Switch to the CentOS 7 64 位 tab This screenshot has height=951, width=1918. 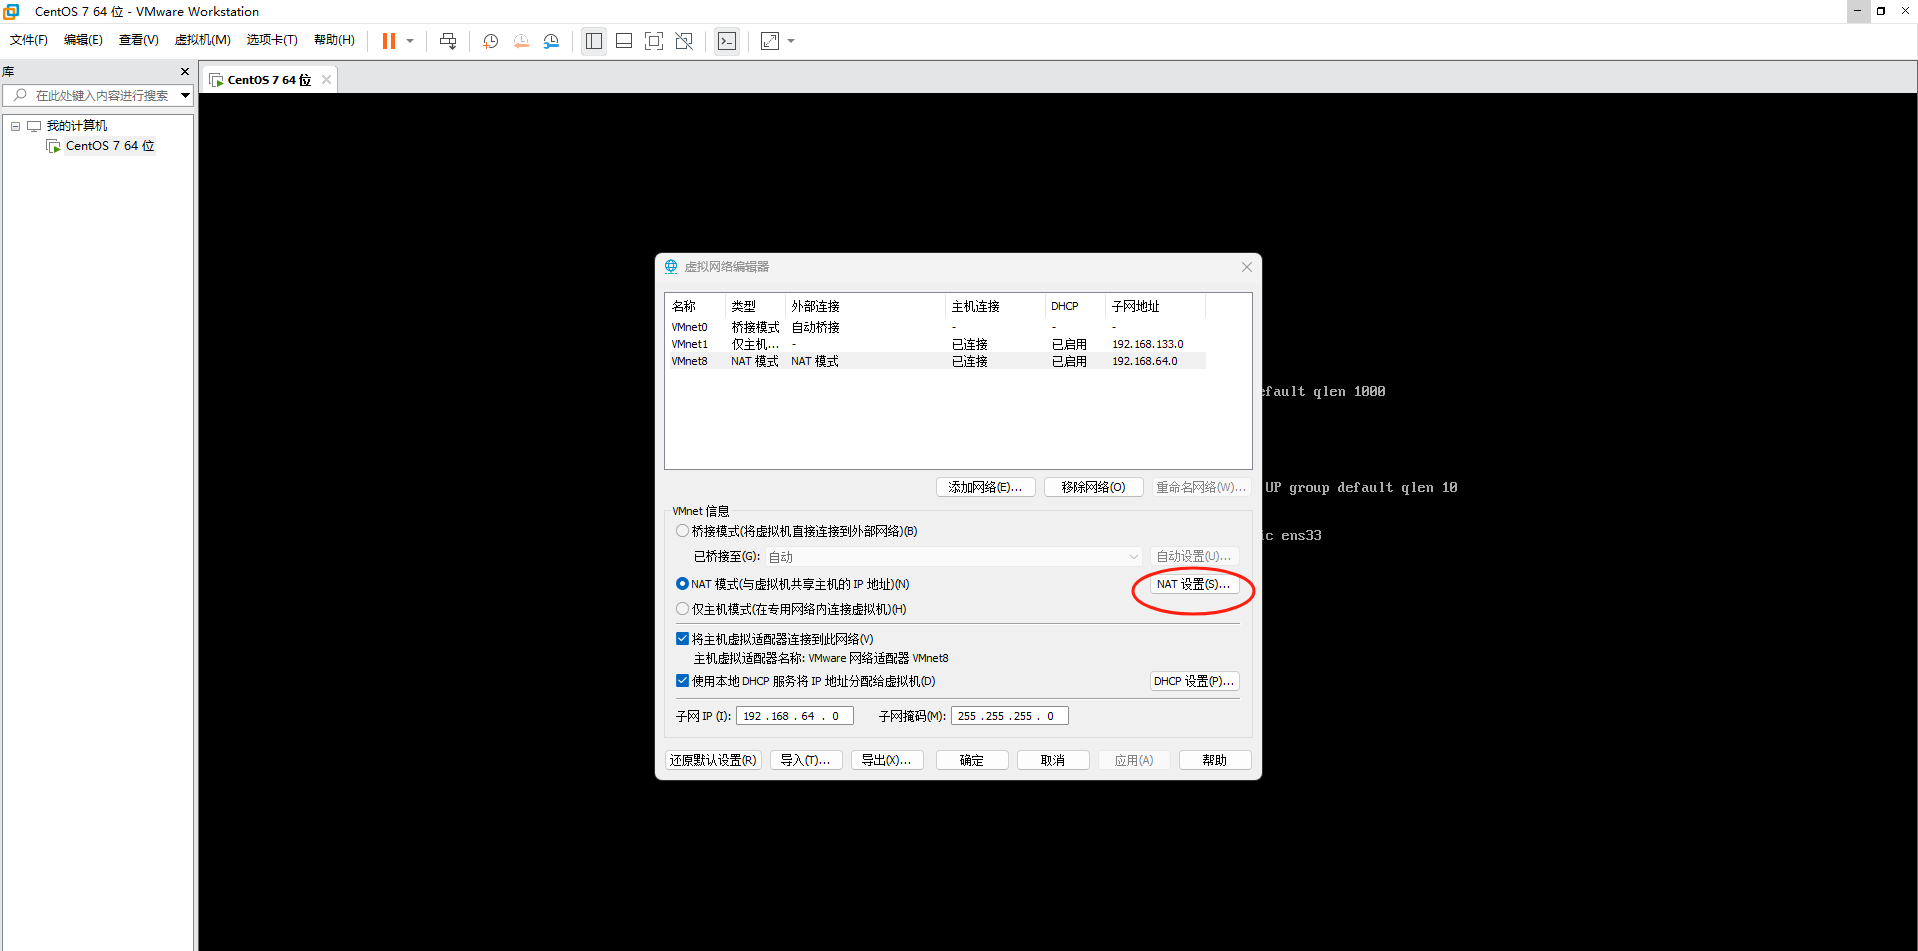269,80
